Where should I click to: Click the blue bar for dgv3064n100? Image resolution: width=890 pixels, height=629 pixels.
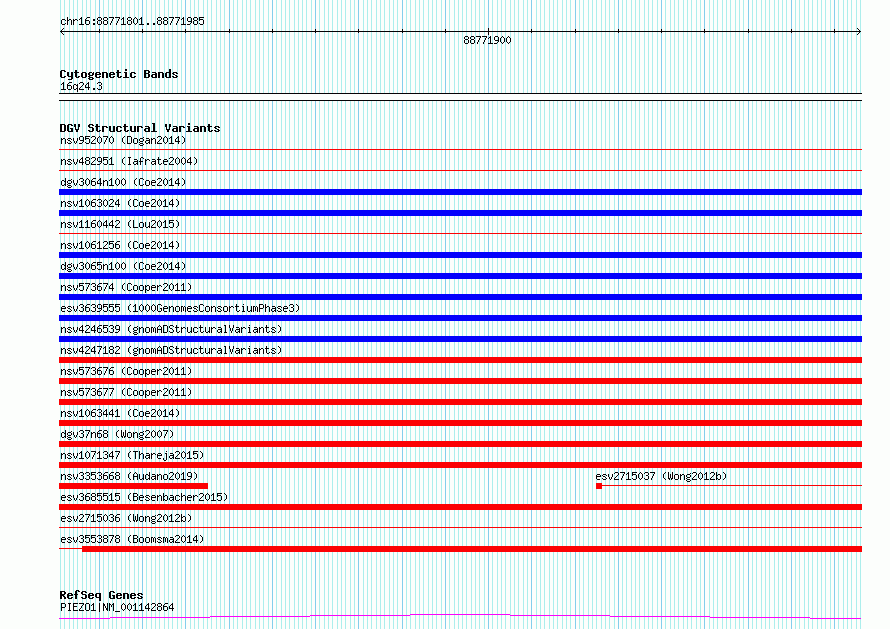click(460, 192)
